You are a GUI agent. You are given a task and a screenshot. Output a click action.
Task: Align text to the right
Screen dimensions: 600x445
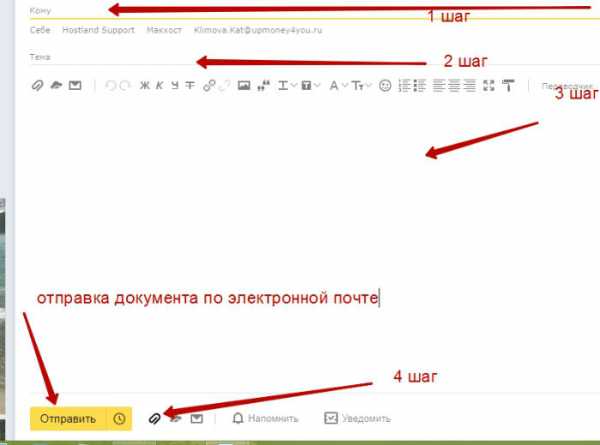[x=469, y=85]
